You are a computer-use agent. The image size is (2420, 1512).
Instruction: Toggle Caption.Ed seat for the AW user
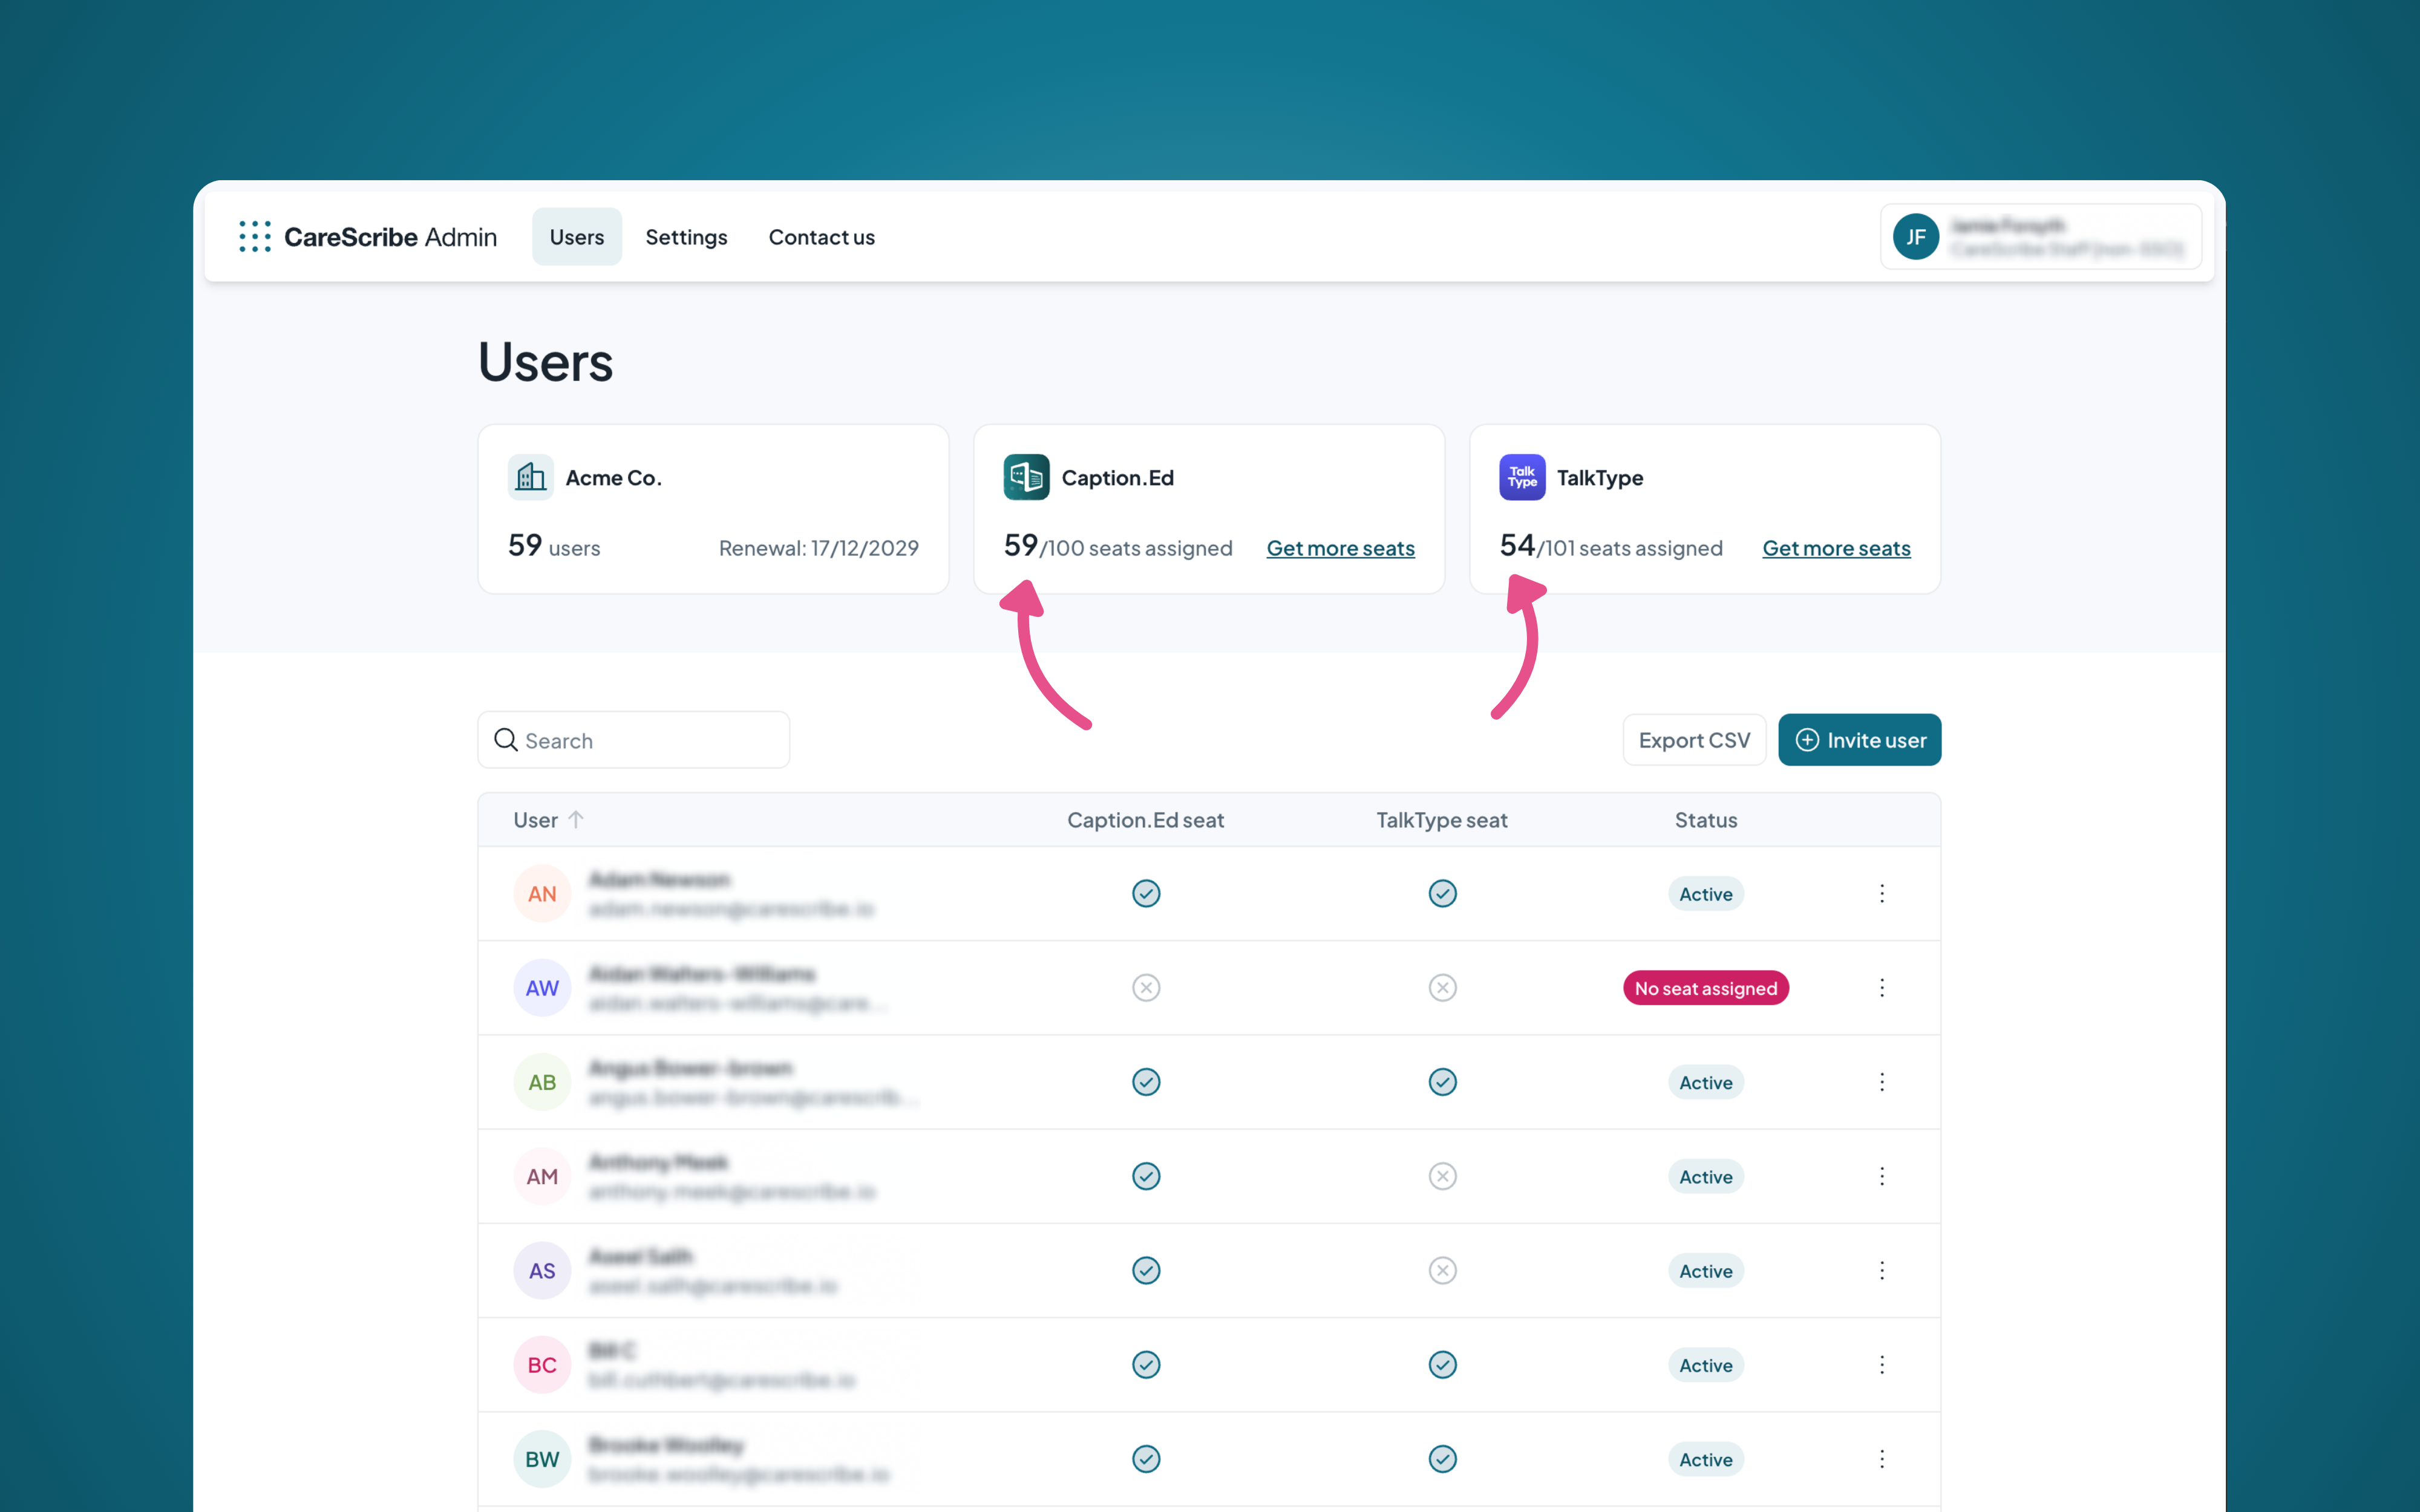(x=1146, y=988)
